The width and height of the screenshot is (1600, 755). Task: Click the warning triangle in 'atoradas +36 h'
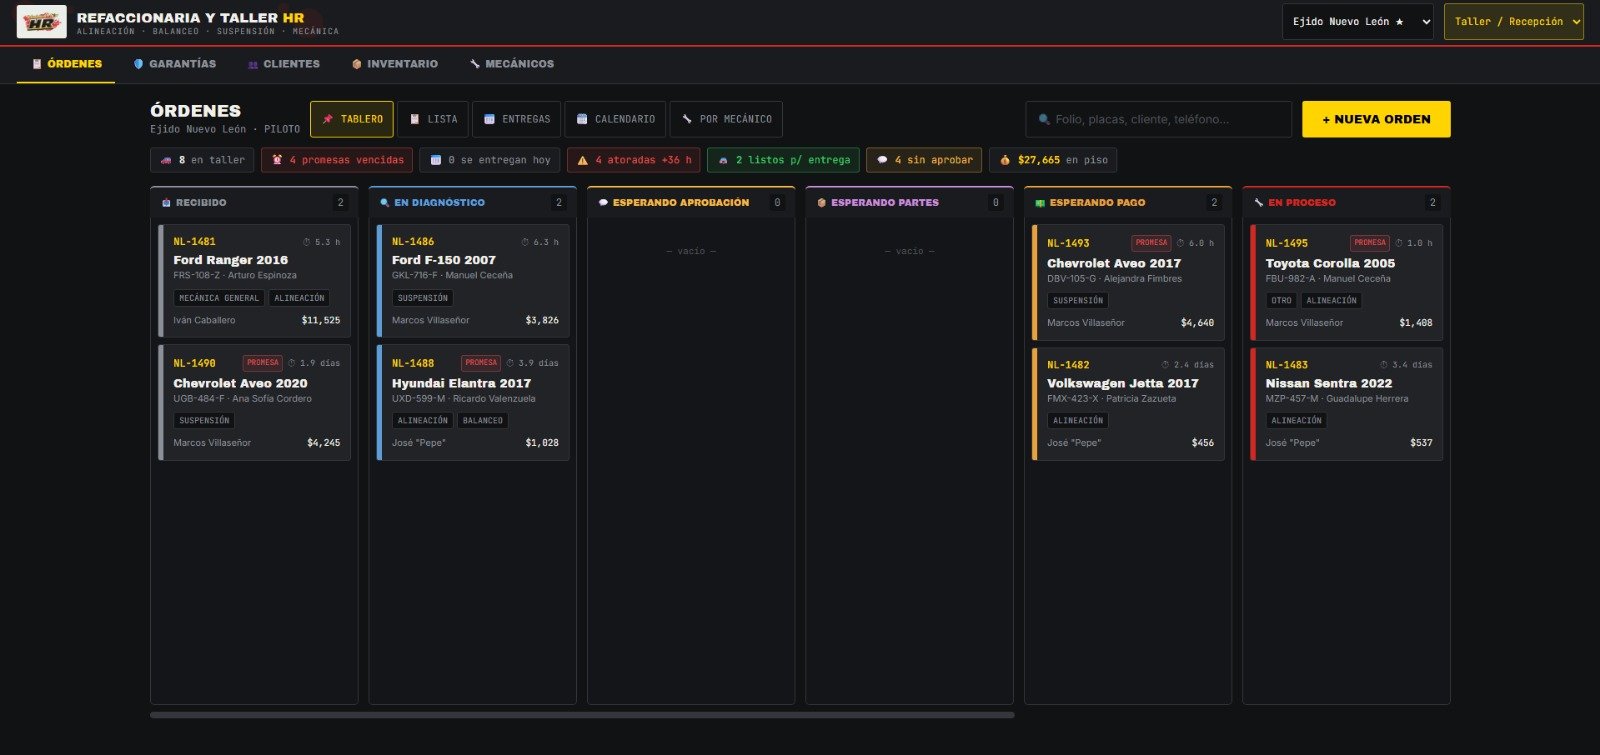583,160
